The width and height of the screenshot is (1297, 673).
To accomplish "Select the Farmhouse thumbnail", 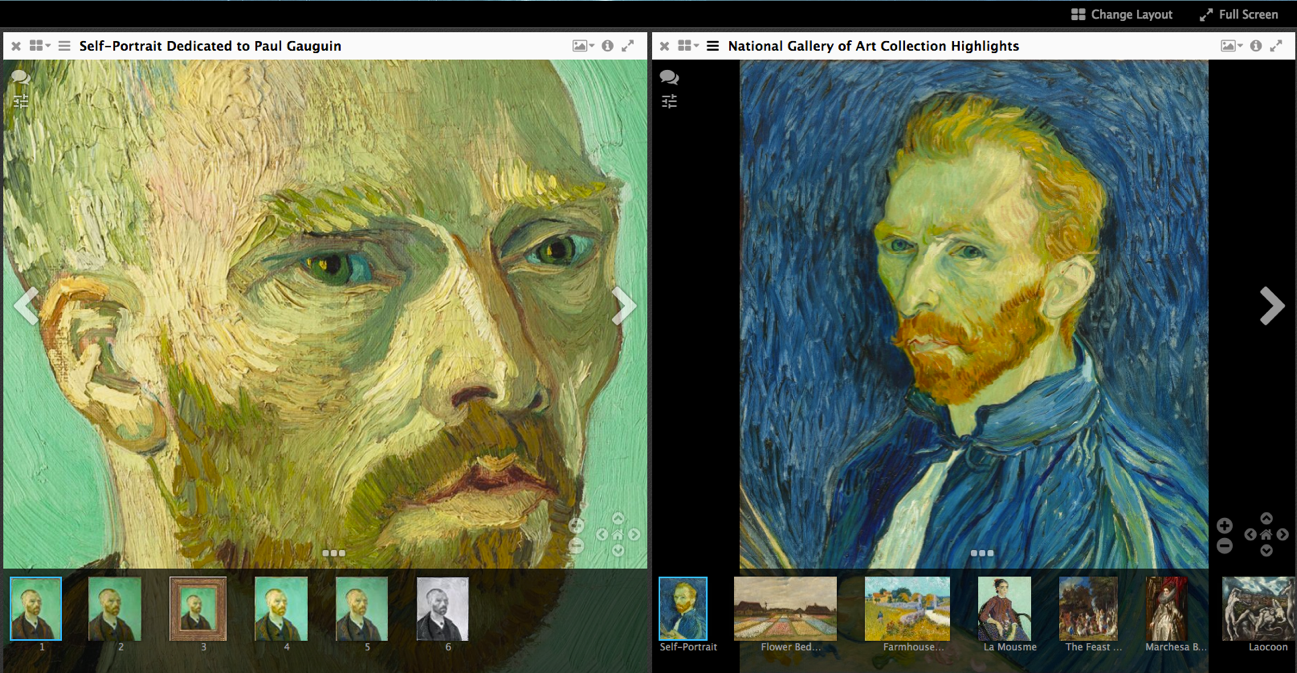I will tap(907, 609).
